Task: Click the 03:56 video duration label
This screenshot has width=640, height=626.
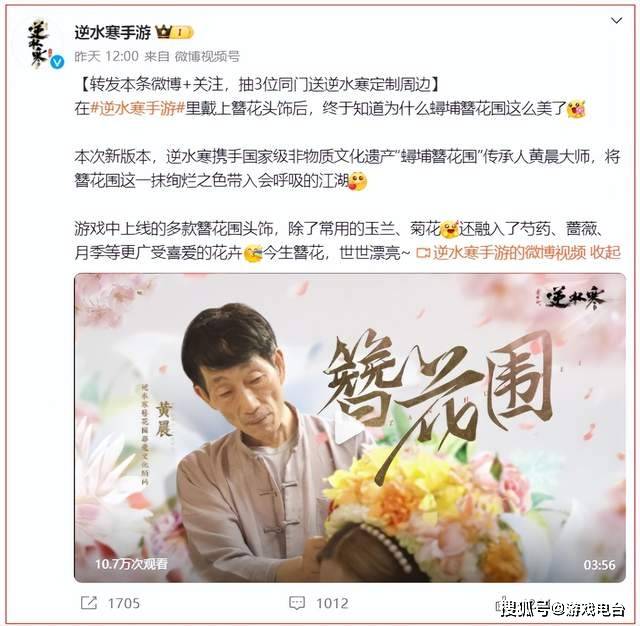Action: (599, 565)
